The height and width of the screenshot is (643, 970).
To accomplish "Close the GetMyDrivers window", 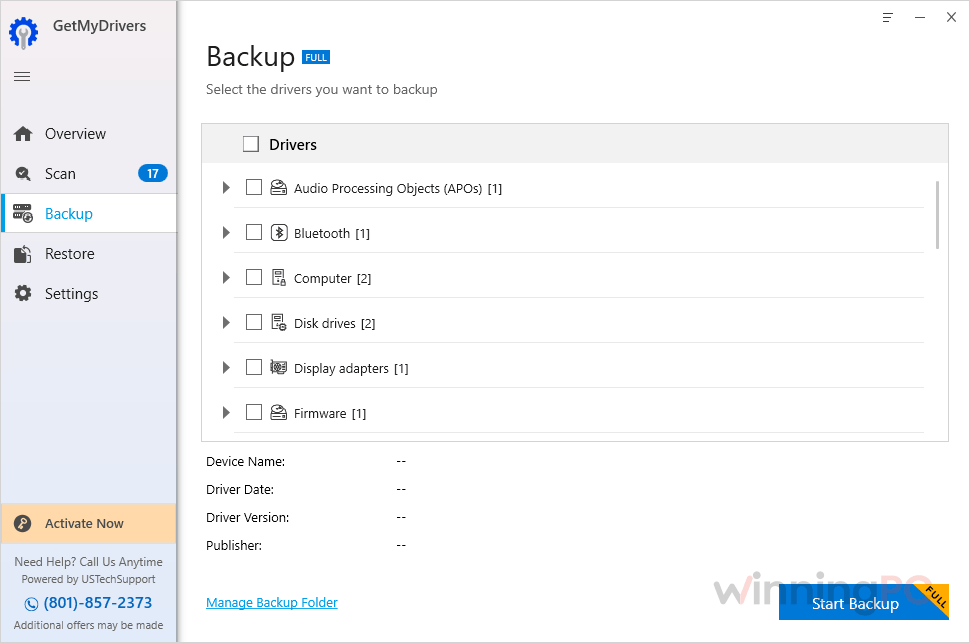I will pyautogui.click(x=951, y=17).
